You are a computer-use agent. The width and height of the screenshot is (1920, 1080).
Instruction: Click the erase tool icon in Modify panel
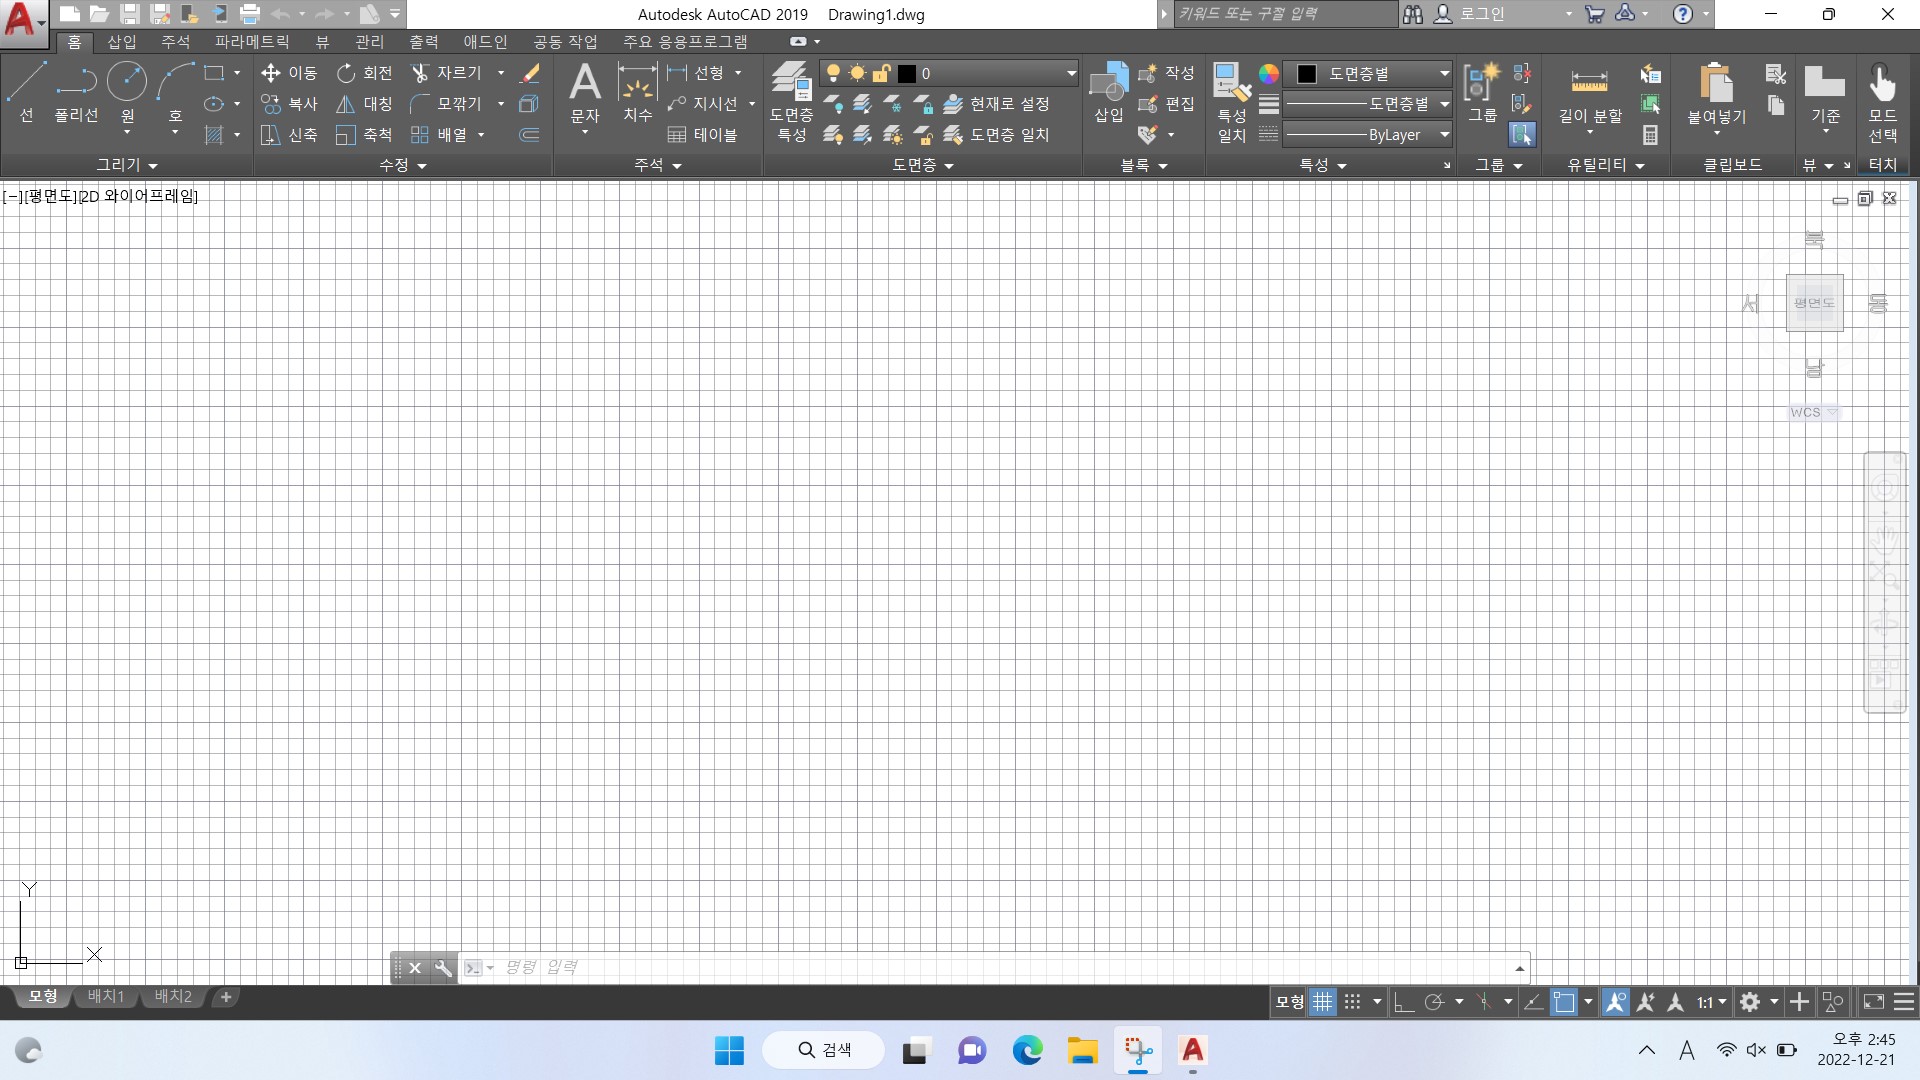531,73
